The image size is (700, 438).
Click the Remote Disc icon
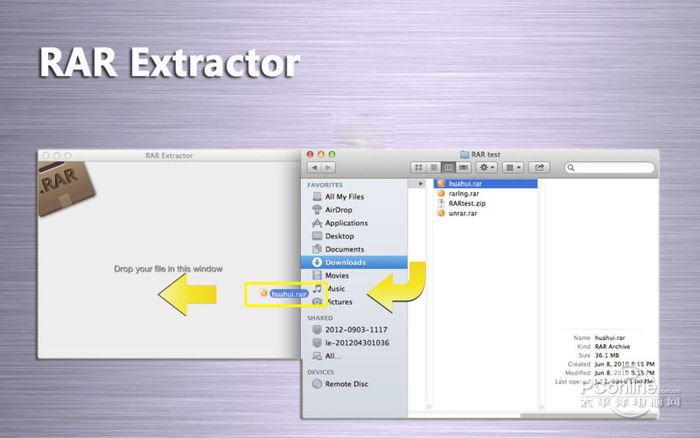pos(317,384)
